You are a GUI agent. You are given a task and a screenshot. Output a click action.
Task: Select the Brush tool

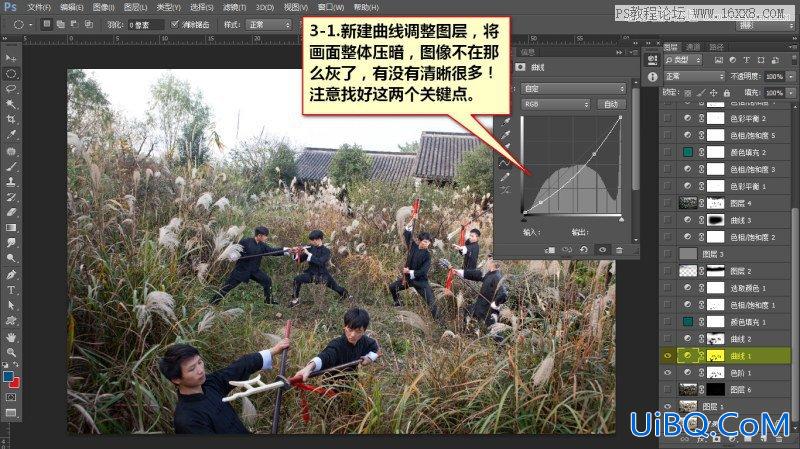point(11,166)
